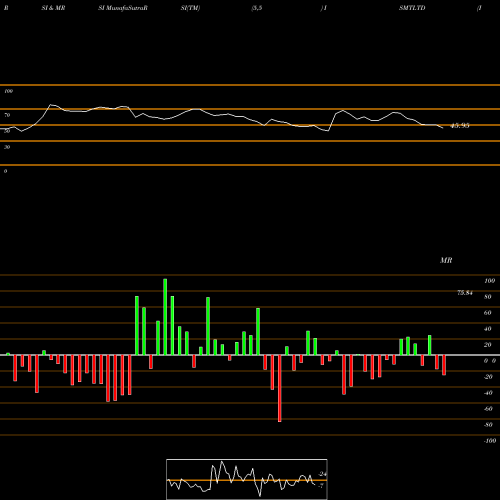Click the MR axis label -40

tap(488, 393)
